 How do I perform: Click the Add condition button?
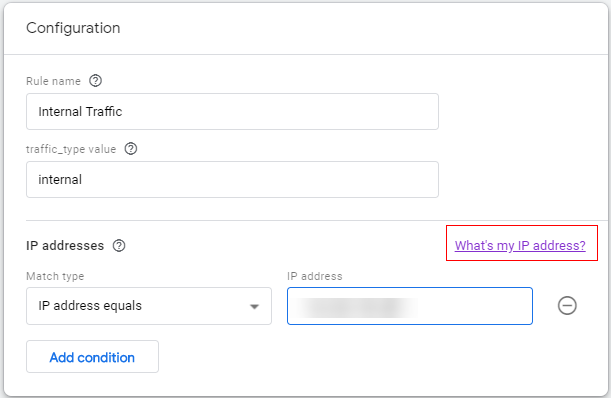point(92,357)
